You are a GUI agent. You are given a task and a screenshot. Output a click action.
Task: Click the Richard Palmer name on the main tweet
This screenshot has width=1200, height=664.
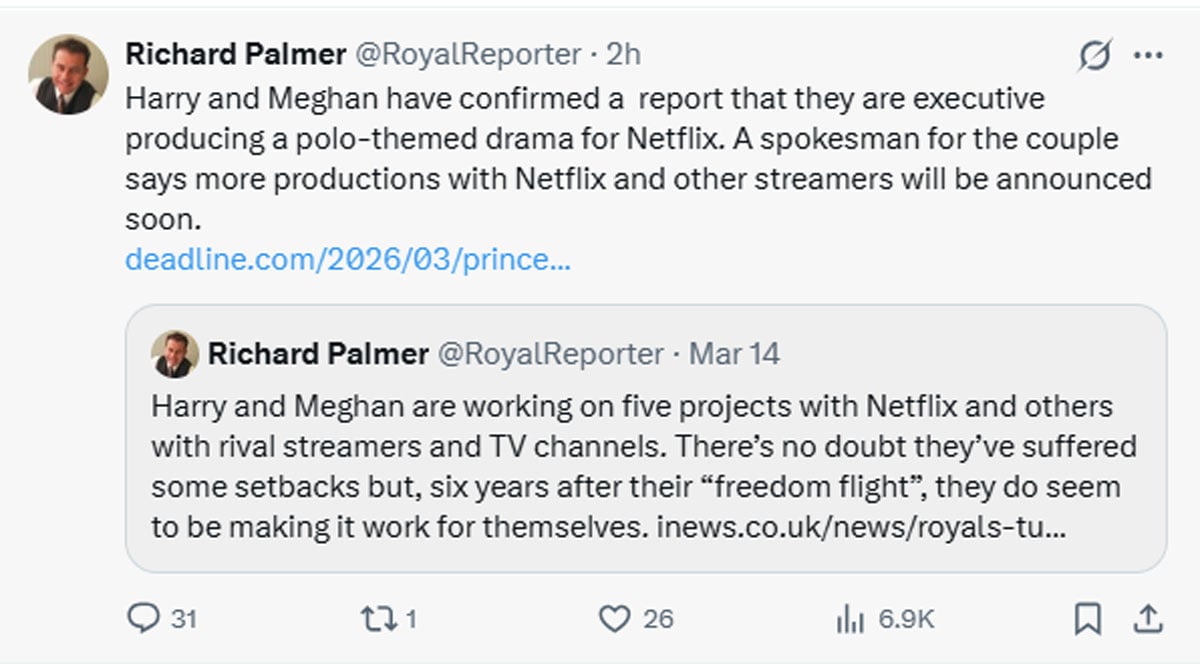pyautogui.click(x=234, y=54)
